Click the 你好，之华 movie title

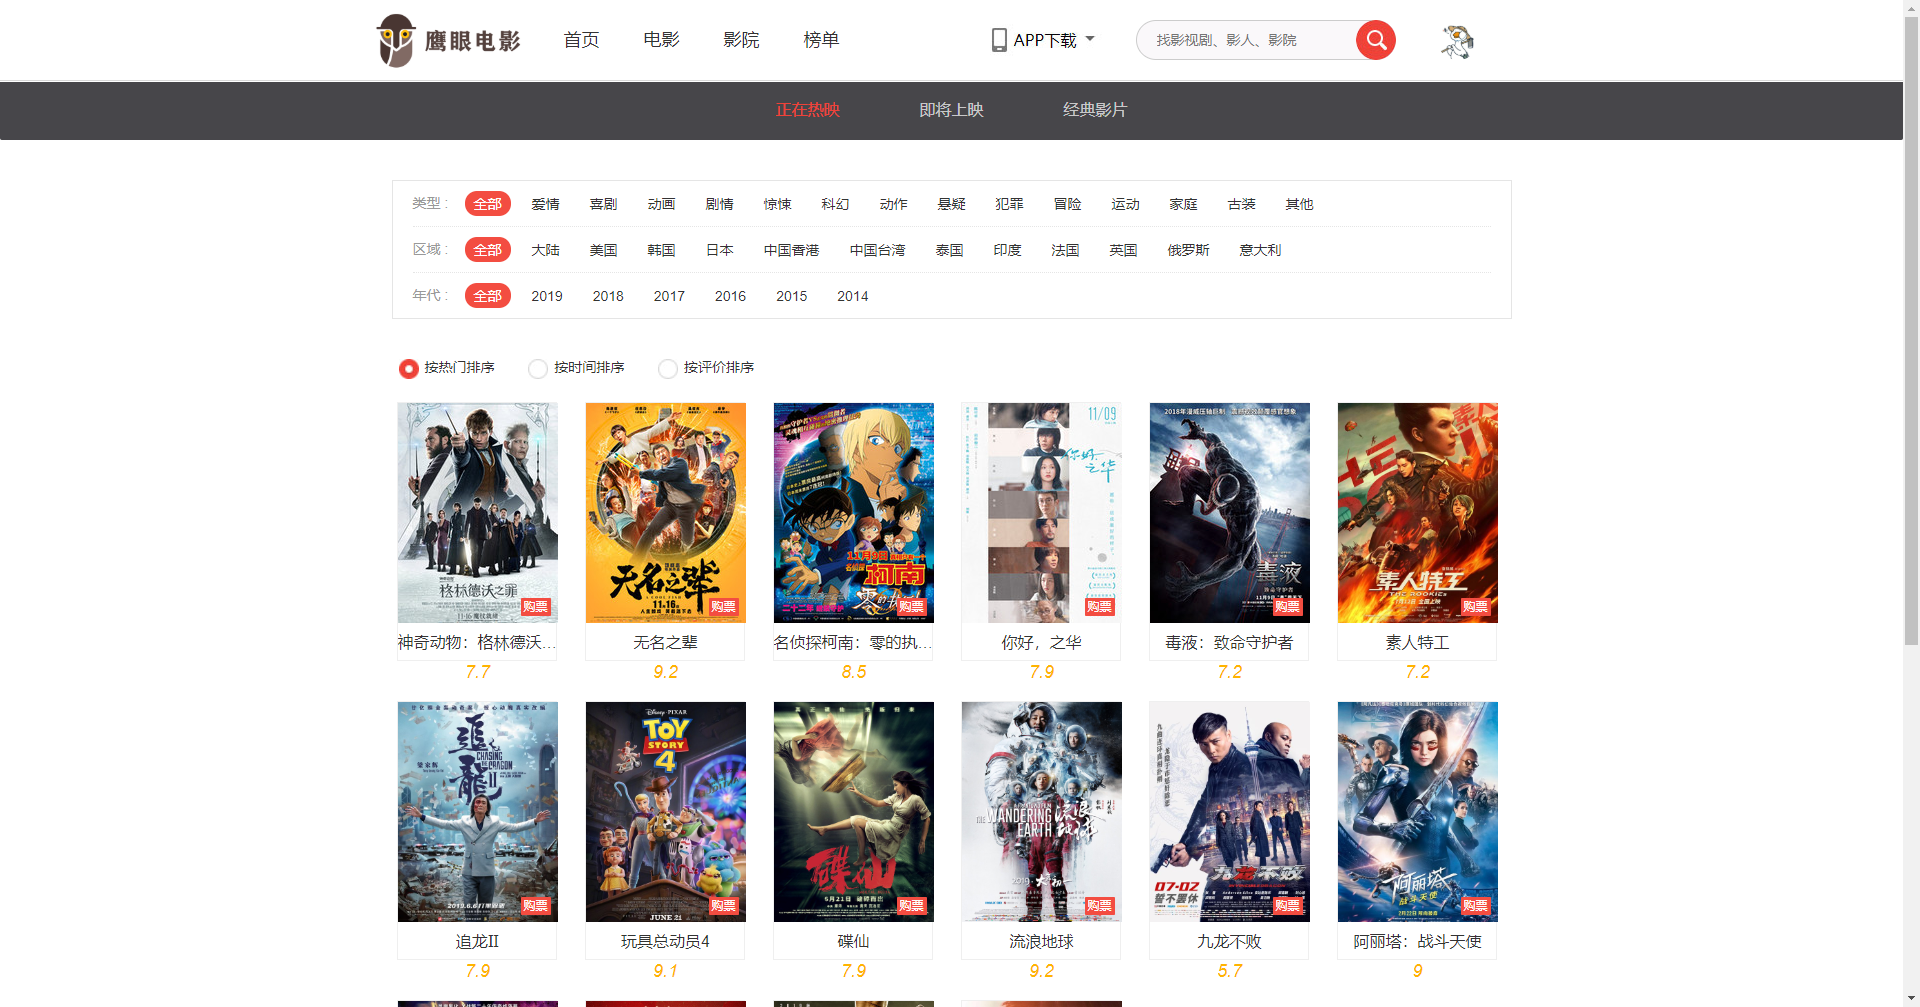point(1041,643)
